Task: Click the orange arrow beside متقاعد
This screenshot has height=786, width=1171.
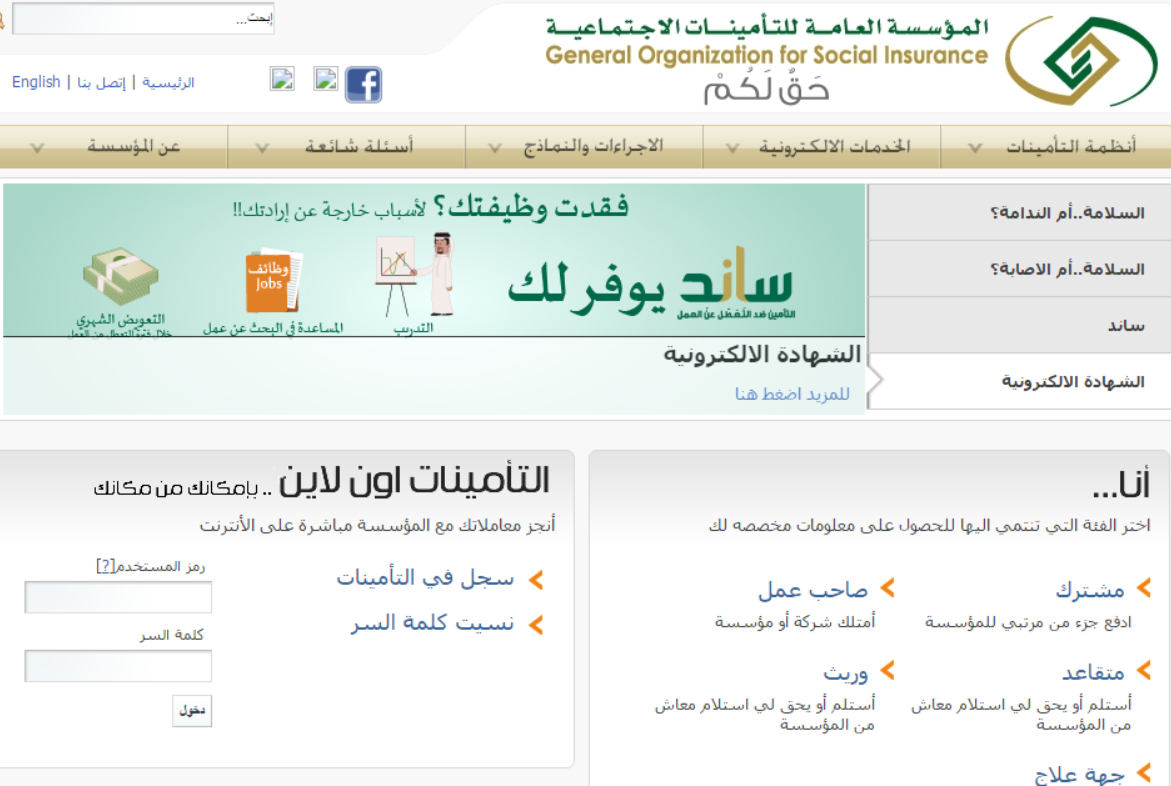Action: point(1143,671)
